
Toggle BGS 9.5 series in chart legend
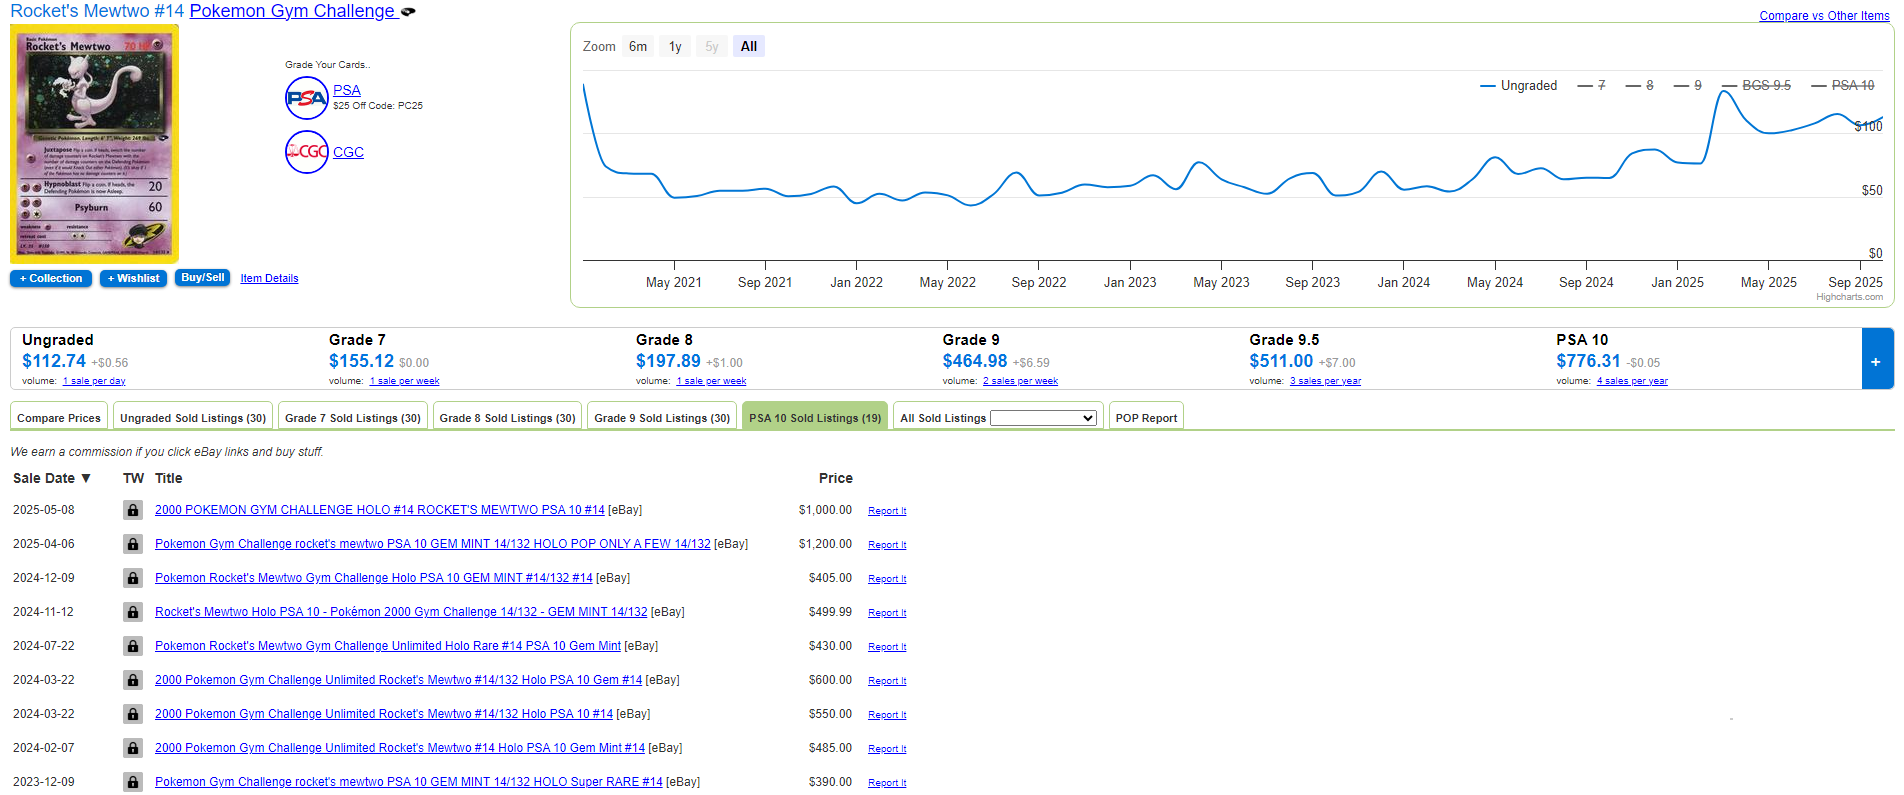[1757, 86]
